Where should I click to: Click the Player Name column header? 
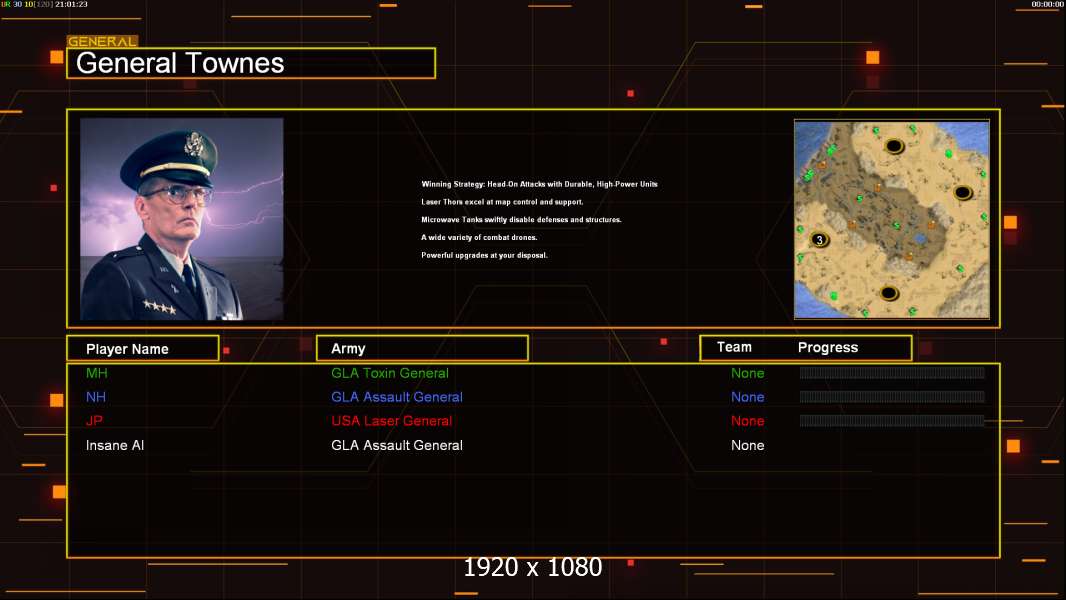143,349
